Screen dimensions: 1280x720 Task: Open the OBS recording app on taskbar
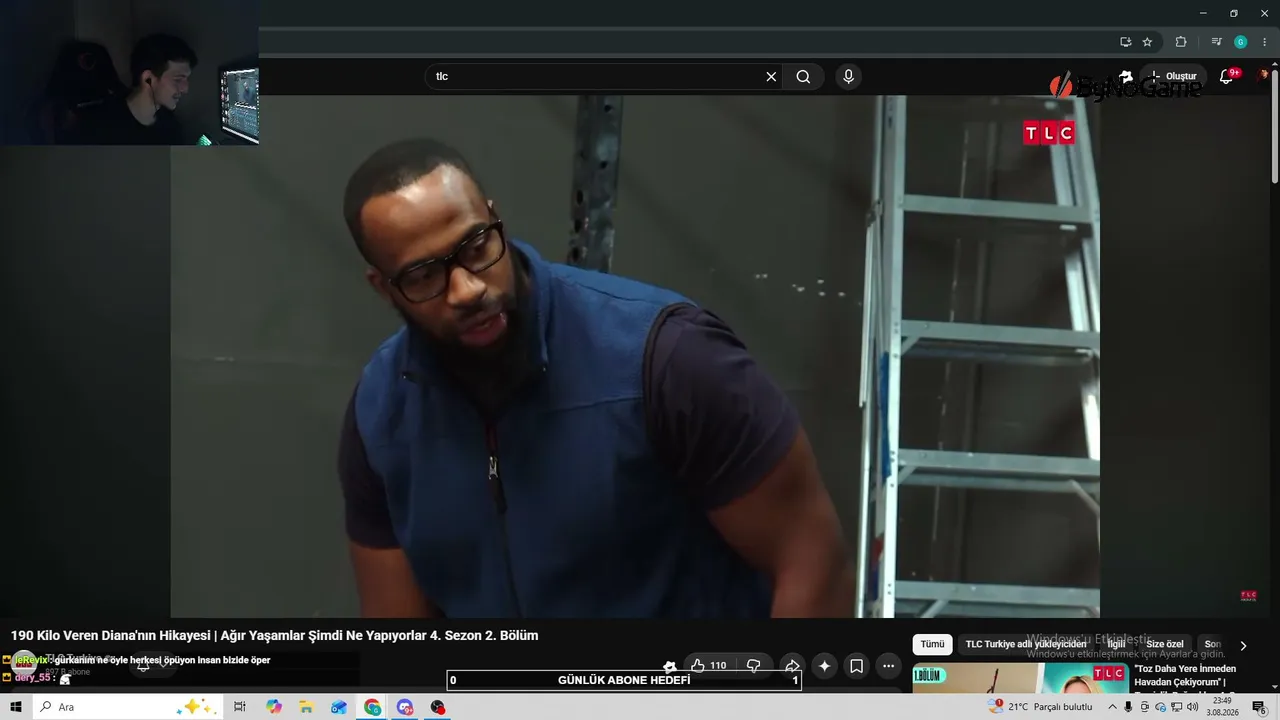437,707
